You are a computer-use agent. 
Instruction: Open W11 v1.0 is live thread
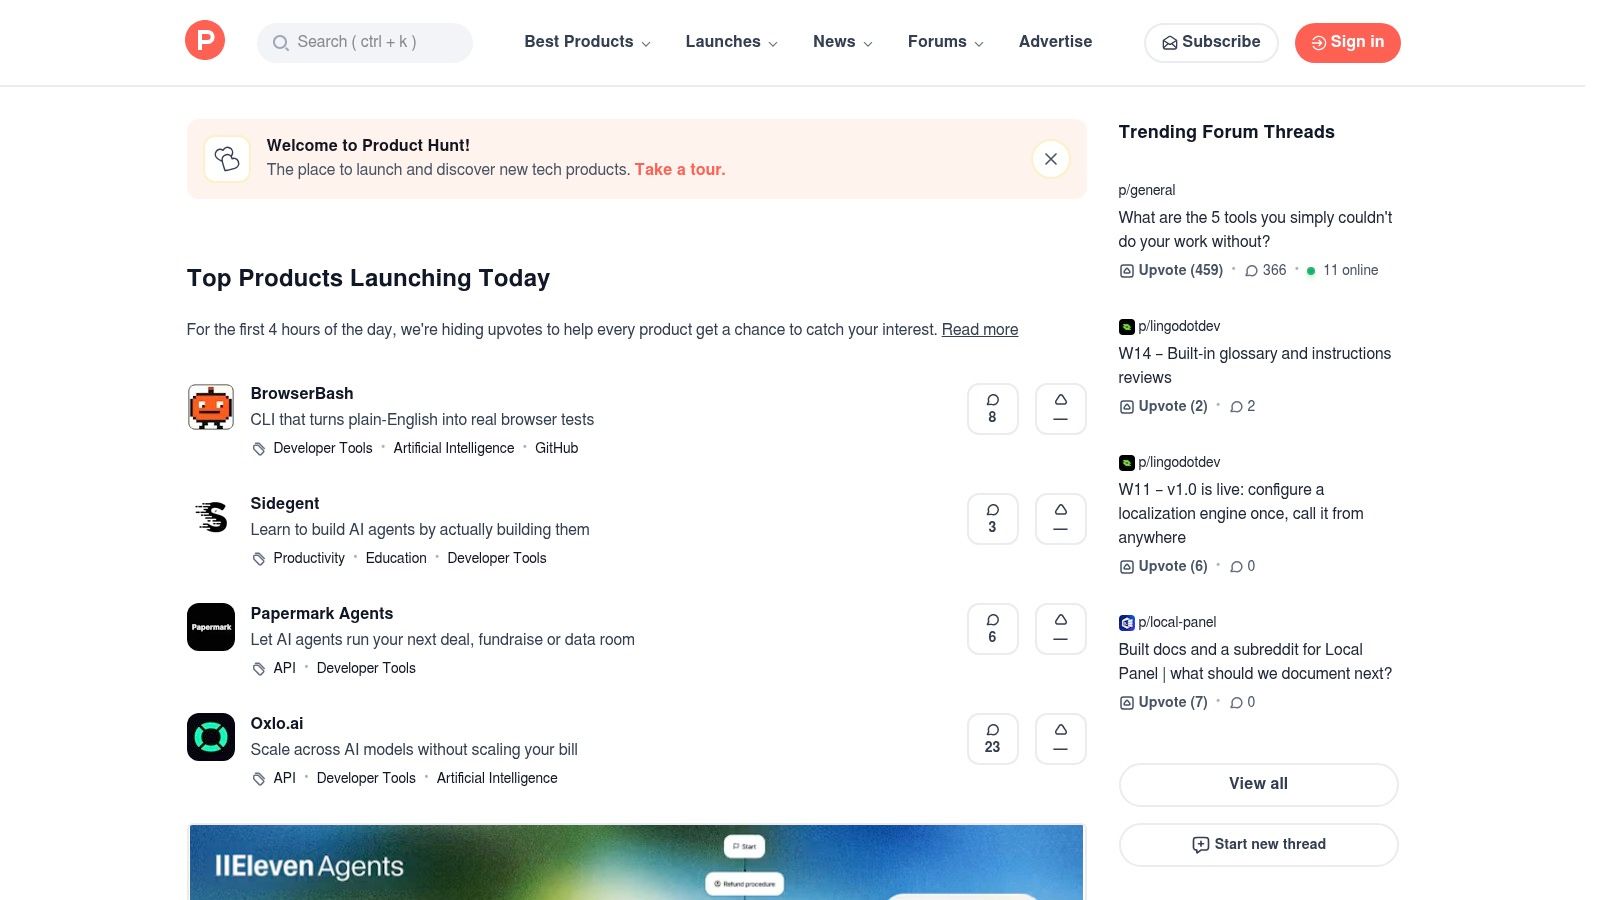click(x=1241, y=513)
